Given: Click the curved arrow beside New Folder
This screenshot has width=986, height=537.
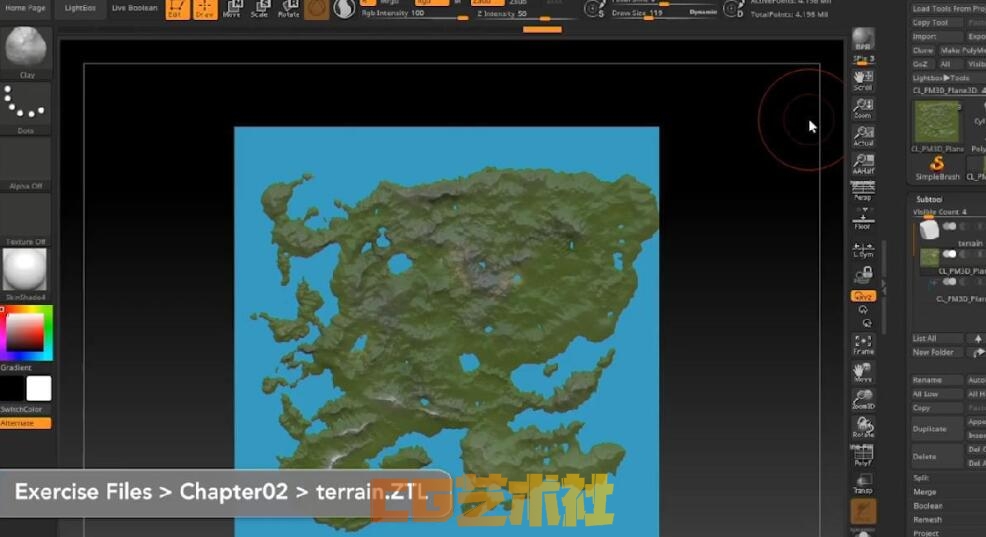Looking at the screenshot, I should coord(978,352).
